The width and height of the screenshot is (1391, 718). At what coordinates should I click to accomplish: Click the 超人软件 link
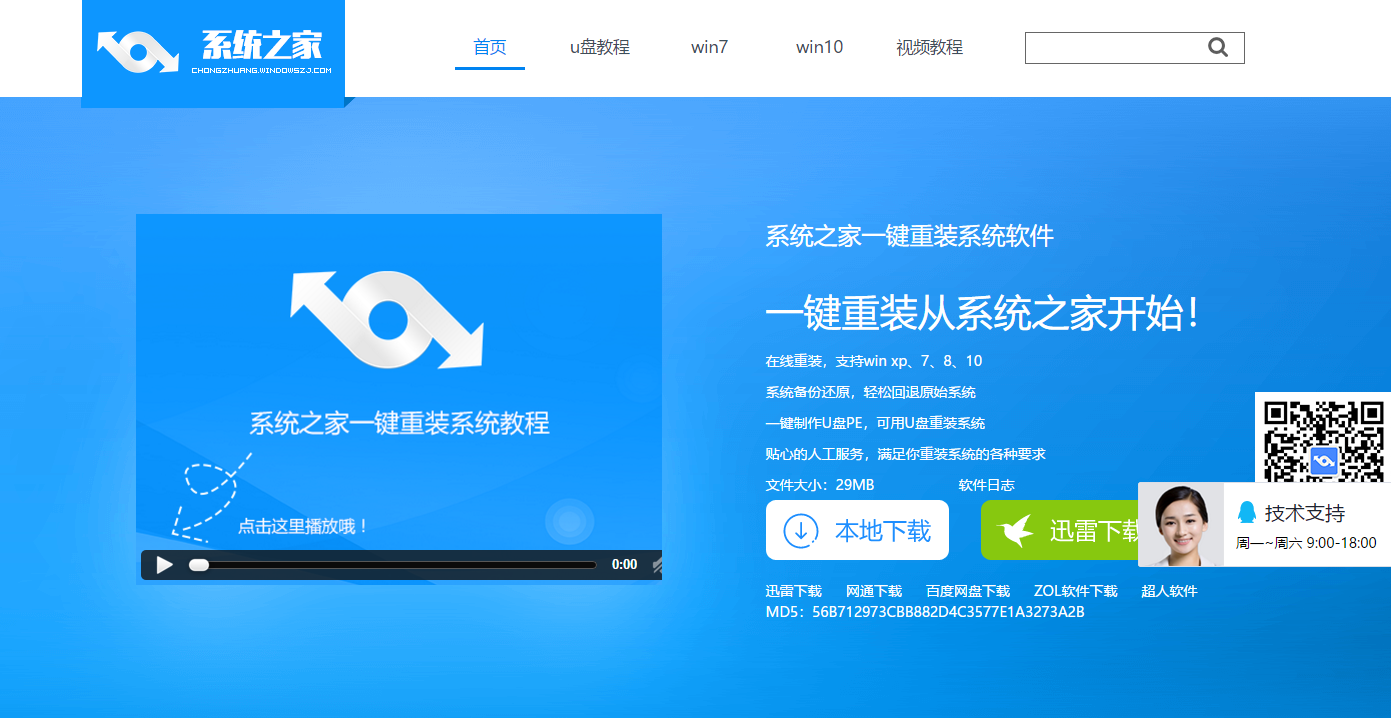pos(1170,591)
